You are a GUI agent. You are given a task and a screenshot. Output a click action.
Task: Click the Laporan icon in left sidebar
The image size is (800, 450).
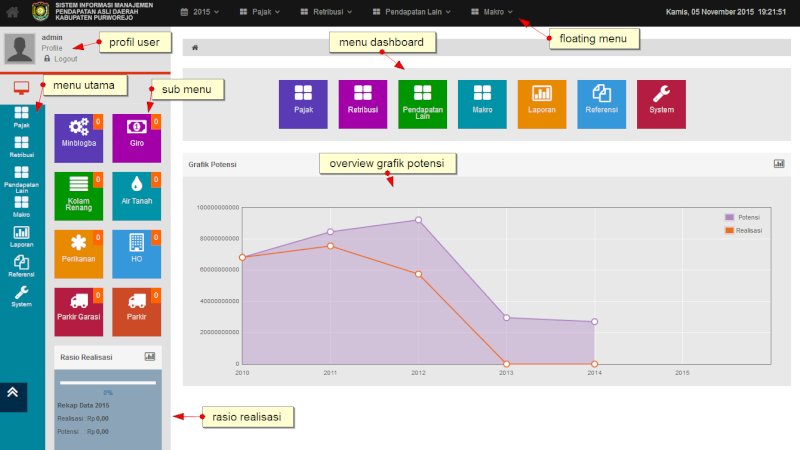21,237
